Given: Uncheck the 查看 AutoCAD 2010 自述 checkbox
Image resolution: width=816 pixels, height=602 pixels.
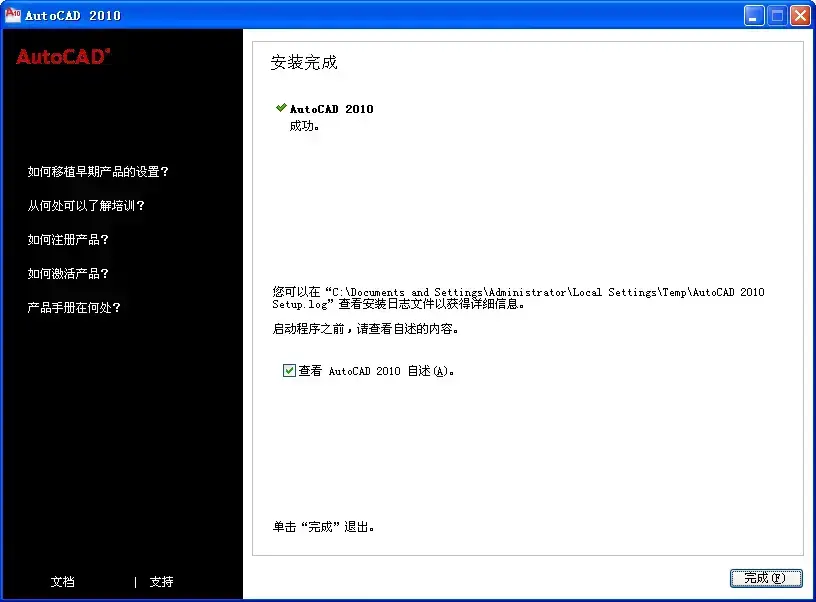Looking at the screenshot, I should coord(289,370).
